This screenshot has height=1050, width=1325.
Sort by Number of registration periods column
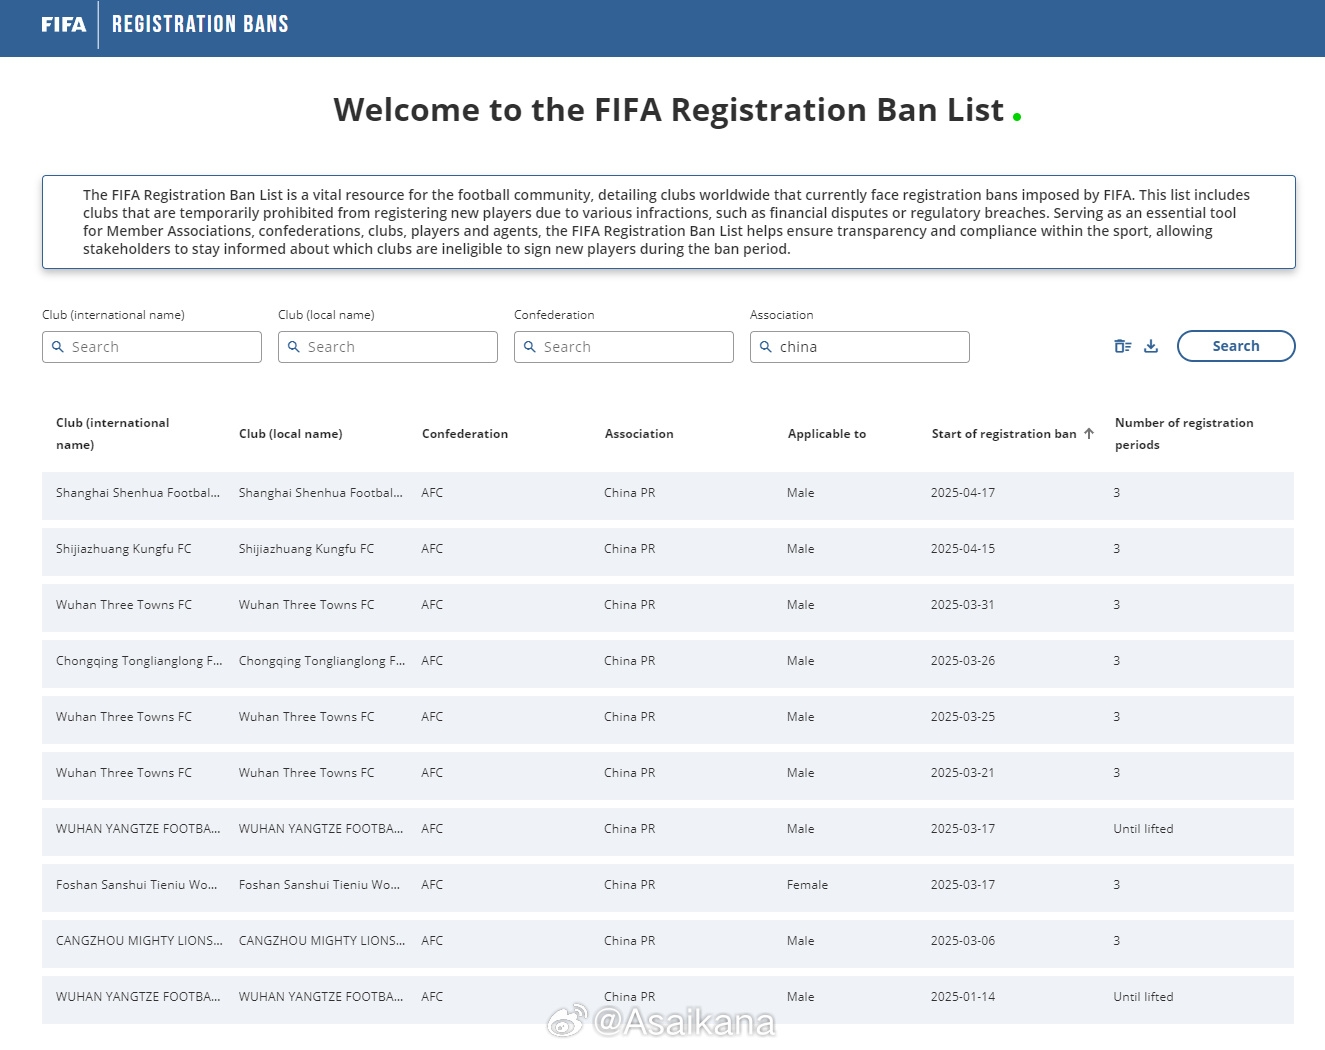[x=1183, y=433]
